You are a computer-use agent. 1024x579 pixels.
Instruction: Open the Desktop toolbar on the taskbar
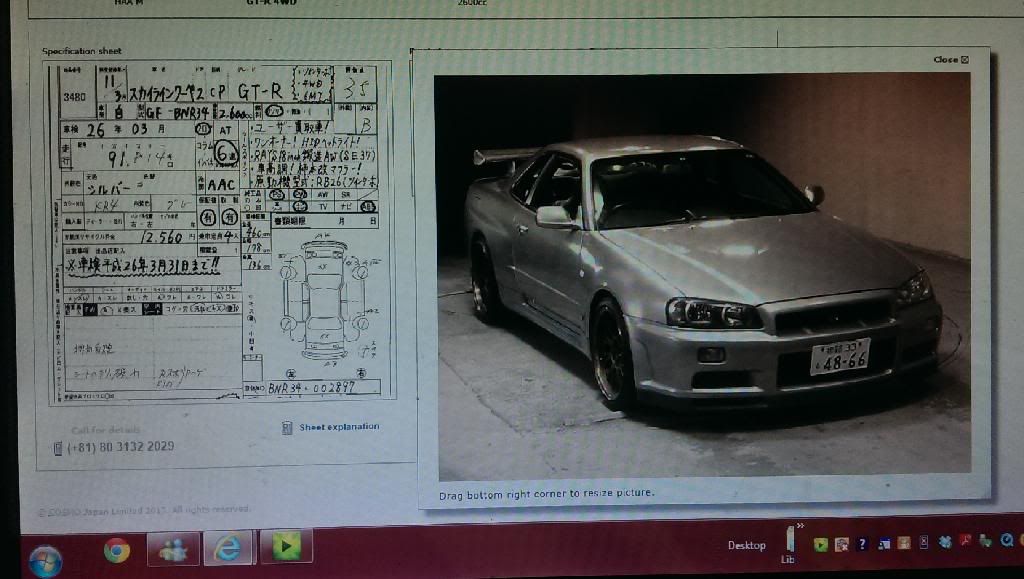(746, 545)
